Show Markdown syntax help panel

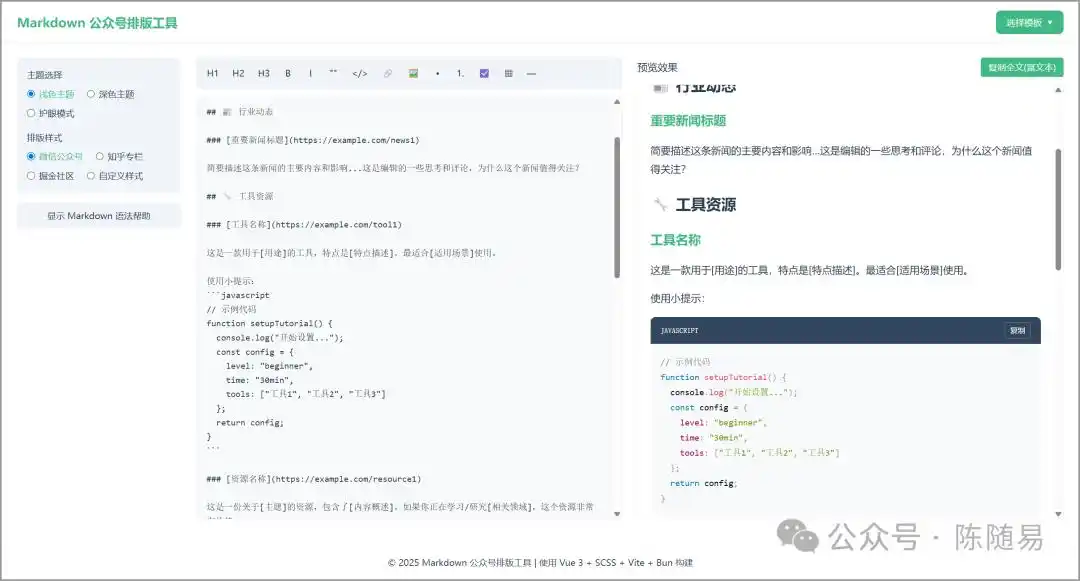pyautogui.click(x=99, y=216)
